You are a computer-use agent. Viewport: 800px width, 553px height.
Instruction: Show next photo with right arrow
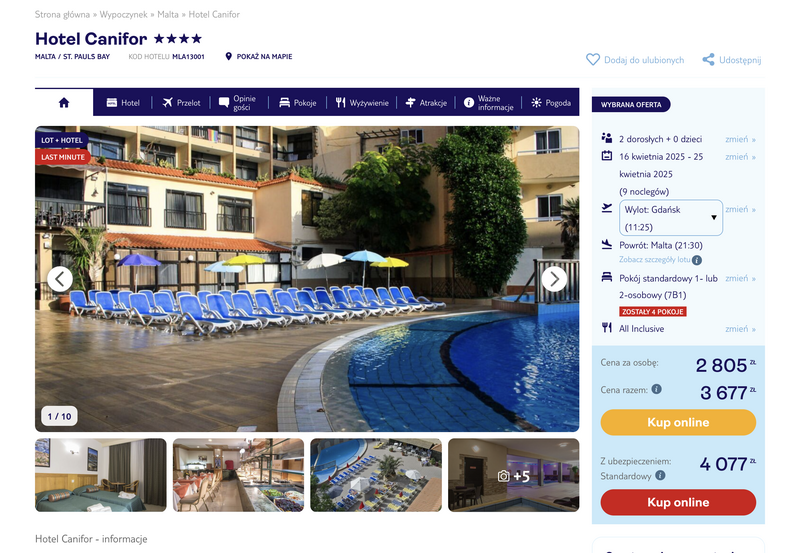click(554, 279)
